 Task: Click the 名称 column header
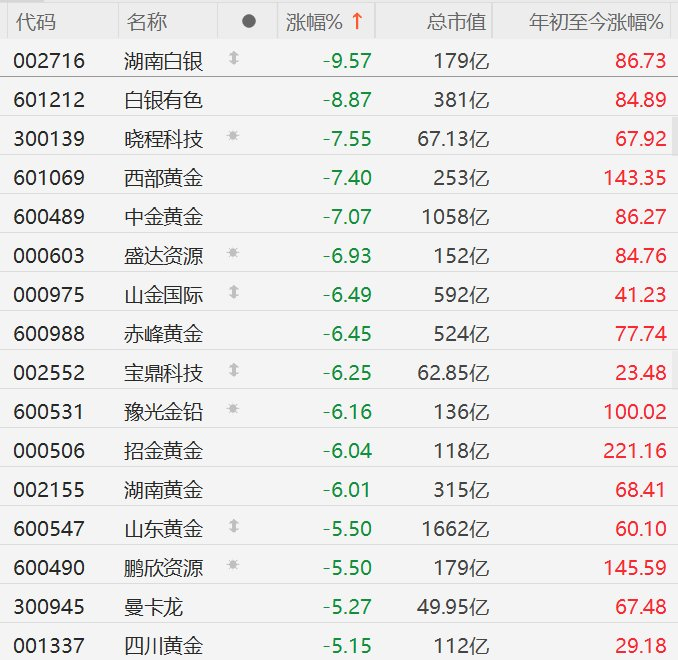click(x=147, y=21)
